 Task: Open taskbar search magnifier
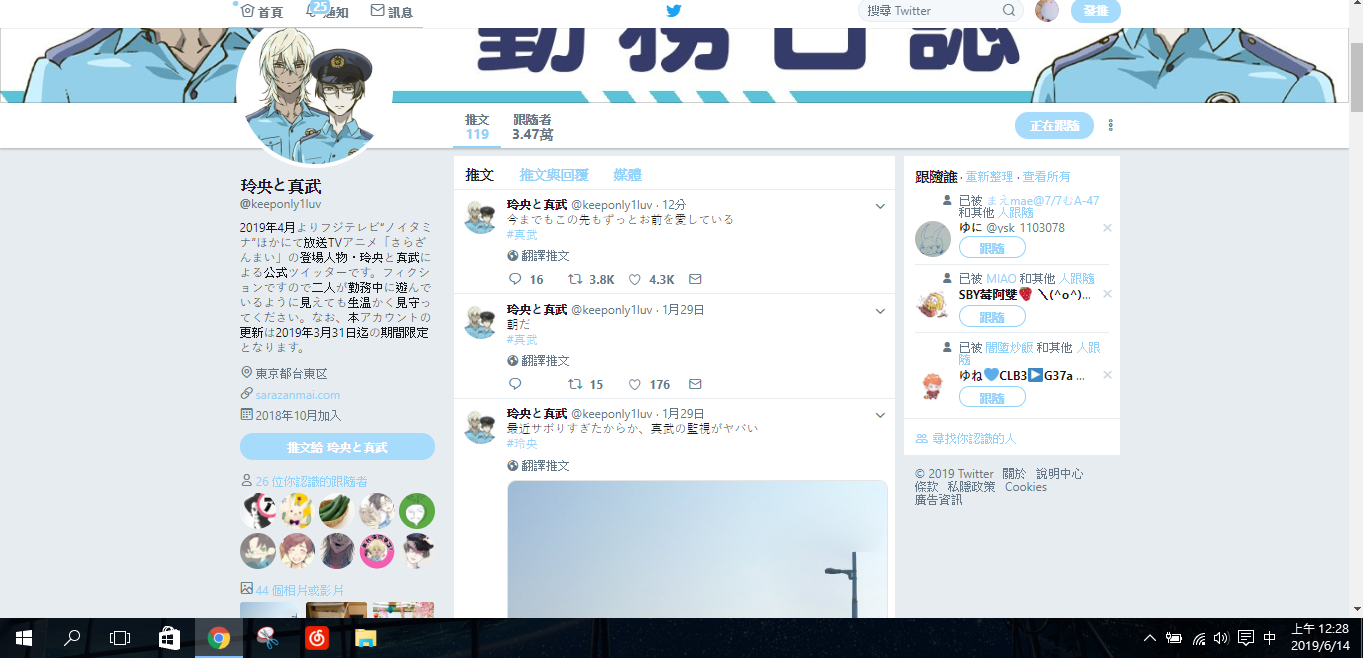point(72,638)
